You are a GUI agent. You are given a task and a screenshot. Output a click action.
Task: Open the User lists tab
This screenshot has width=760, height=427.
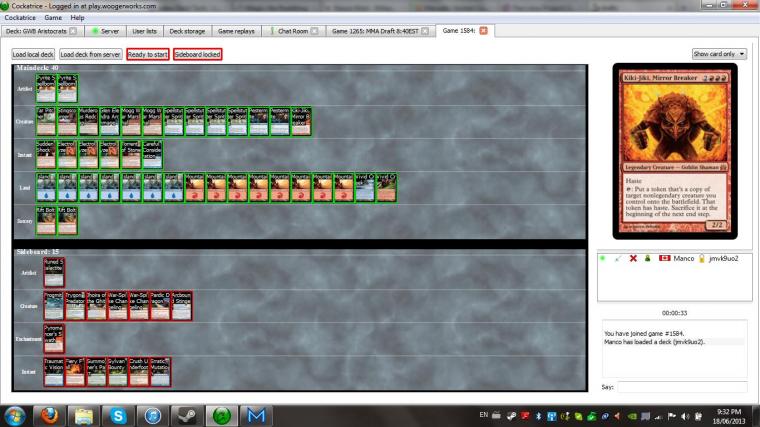click(144, 31)
